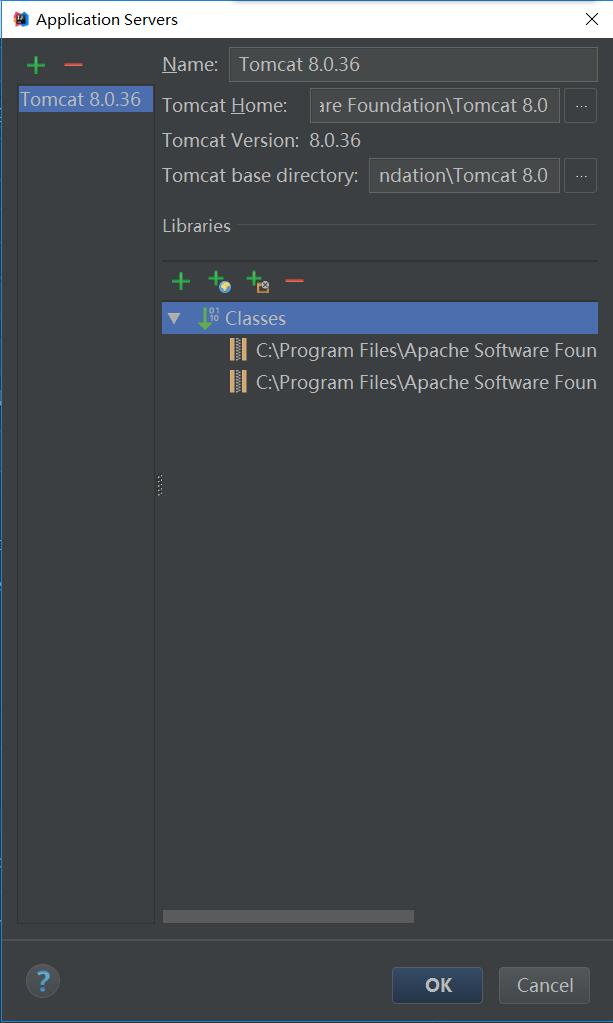Close the Application Servers window
Screen dimensions: 613x1023
(x=591, y=19)
